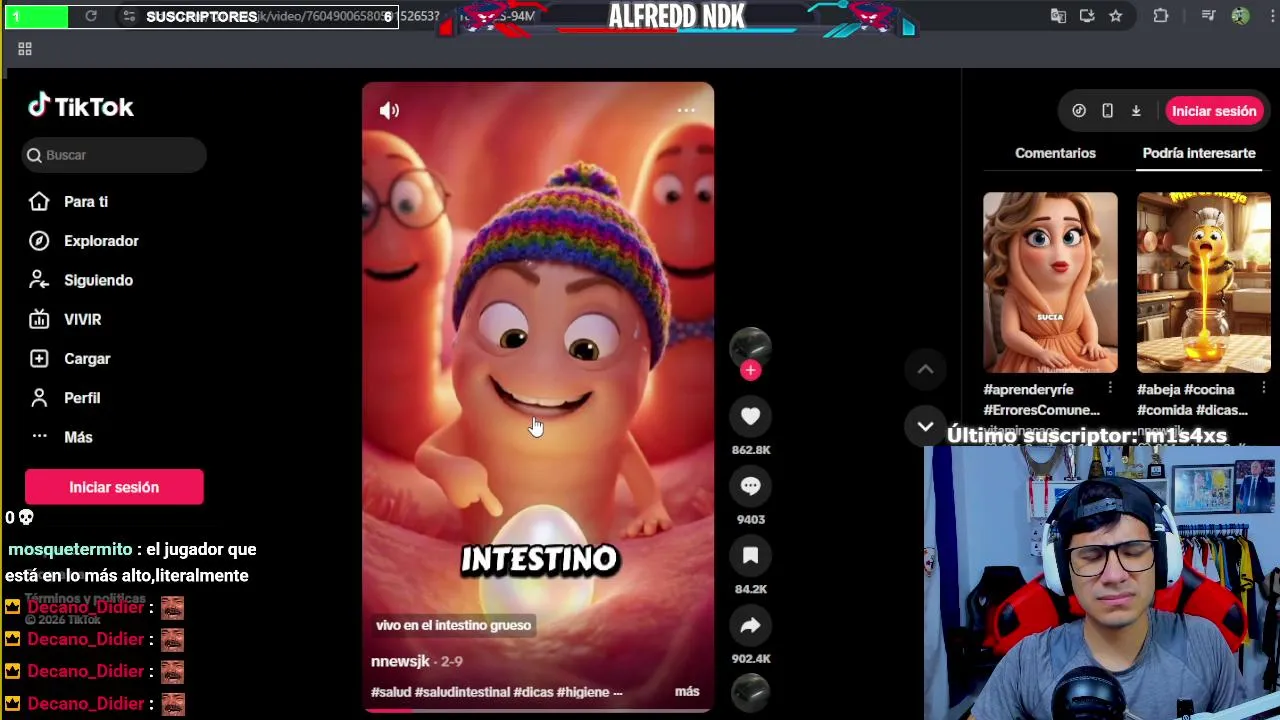Open browser media control icon
Screen dimensions: 1280x720
click(1209, 16)
